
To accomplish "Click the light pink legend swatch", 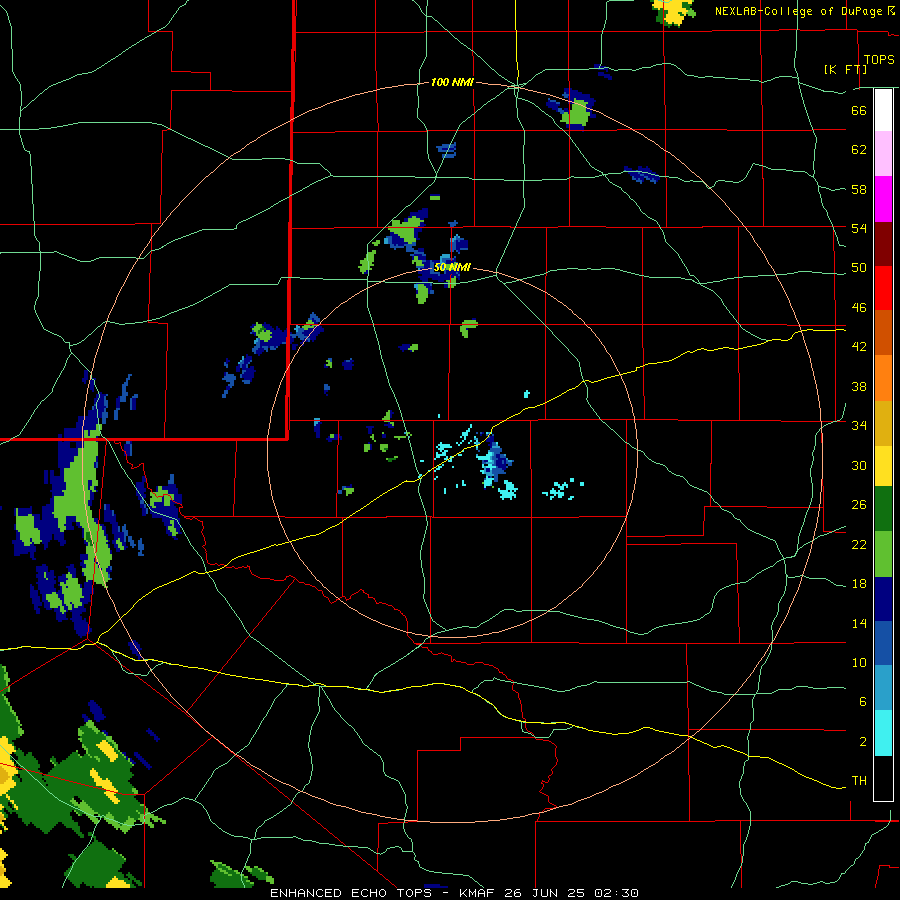I will pyautogui.click(x=883, y=154).
